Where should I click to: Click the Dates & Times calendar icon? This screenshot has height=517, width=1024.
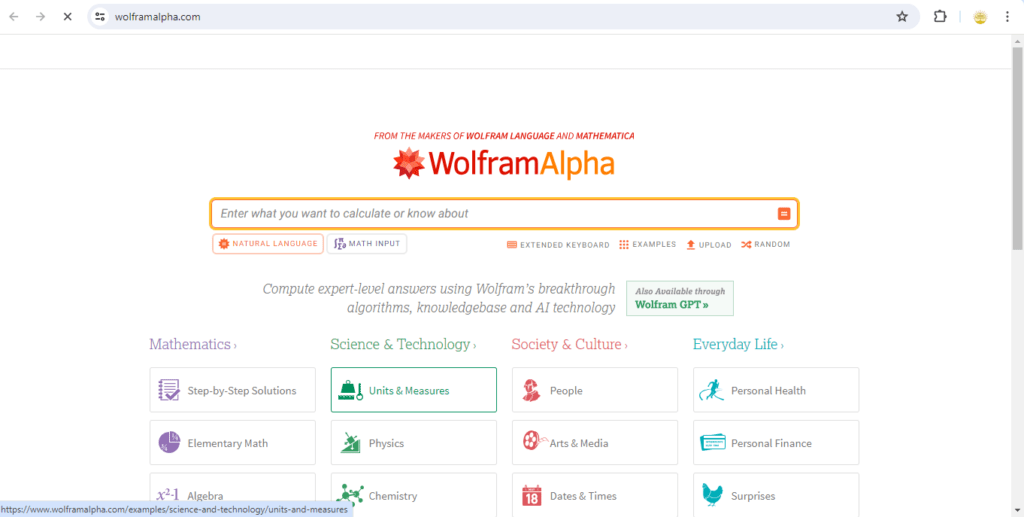[532, 495]
